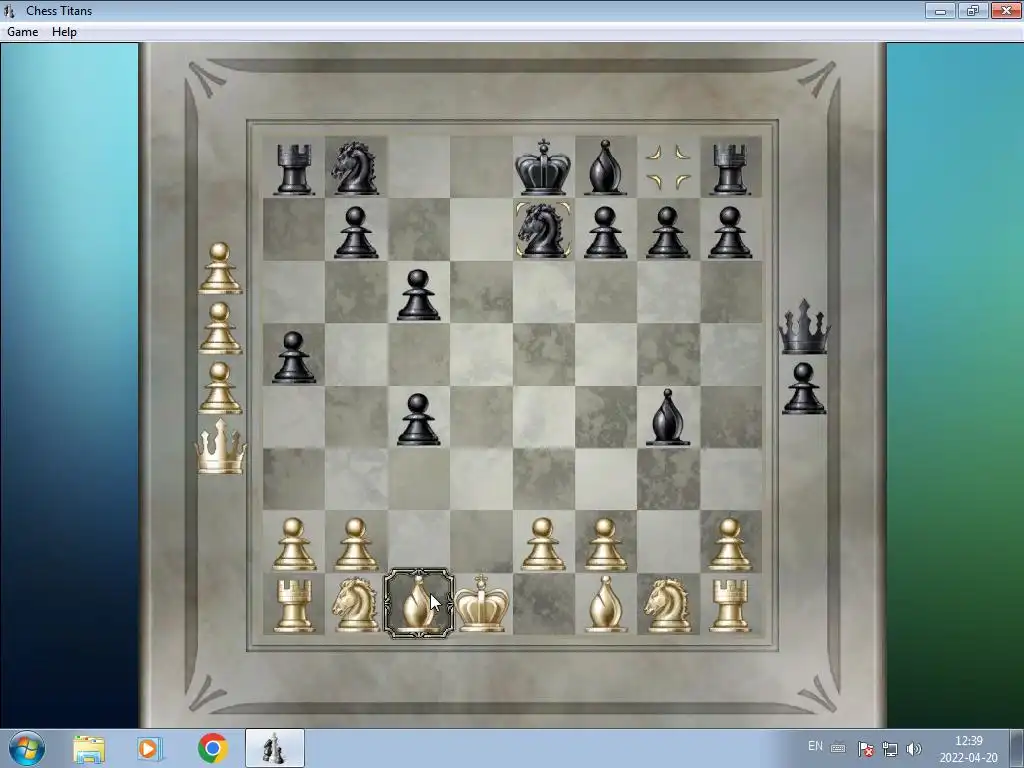1024x768 pixels.
Task: Click the black pawn on a5
Action: point(293,357)
